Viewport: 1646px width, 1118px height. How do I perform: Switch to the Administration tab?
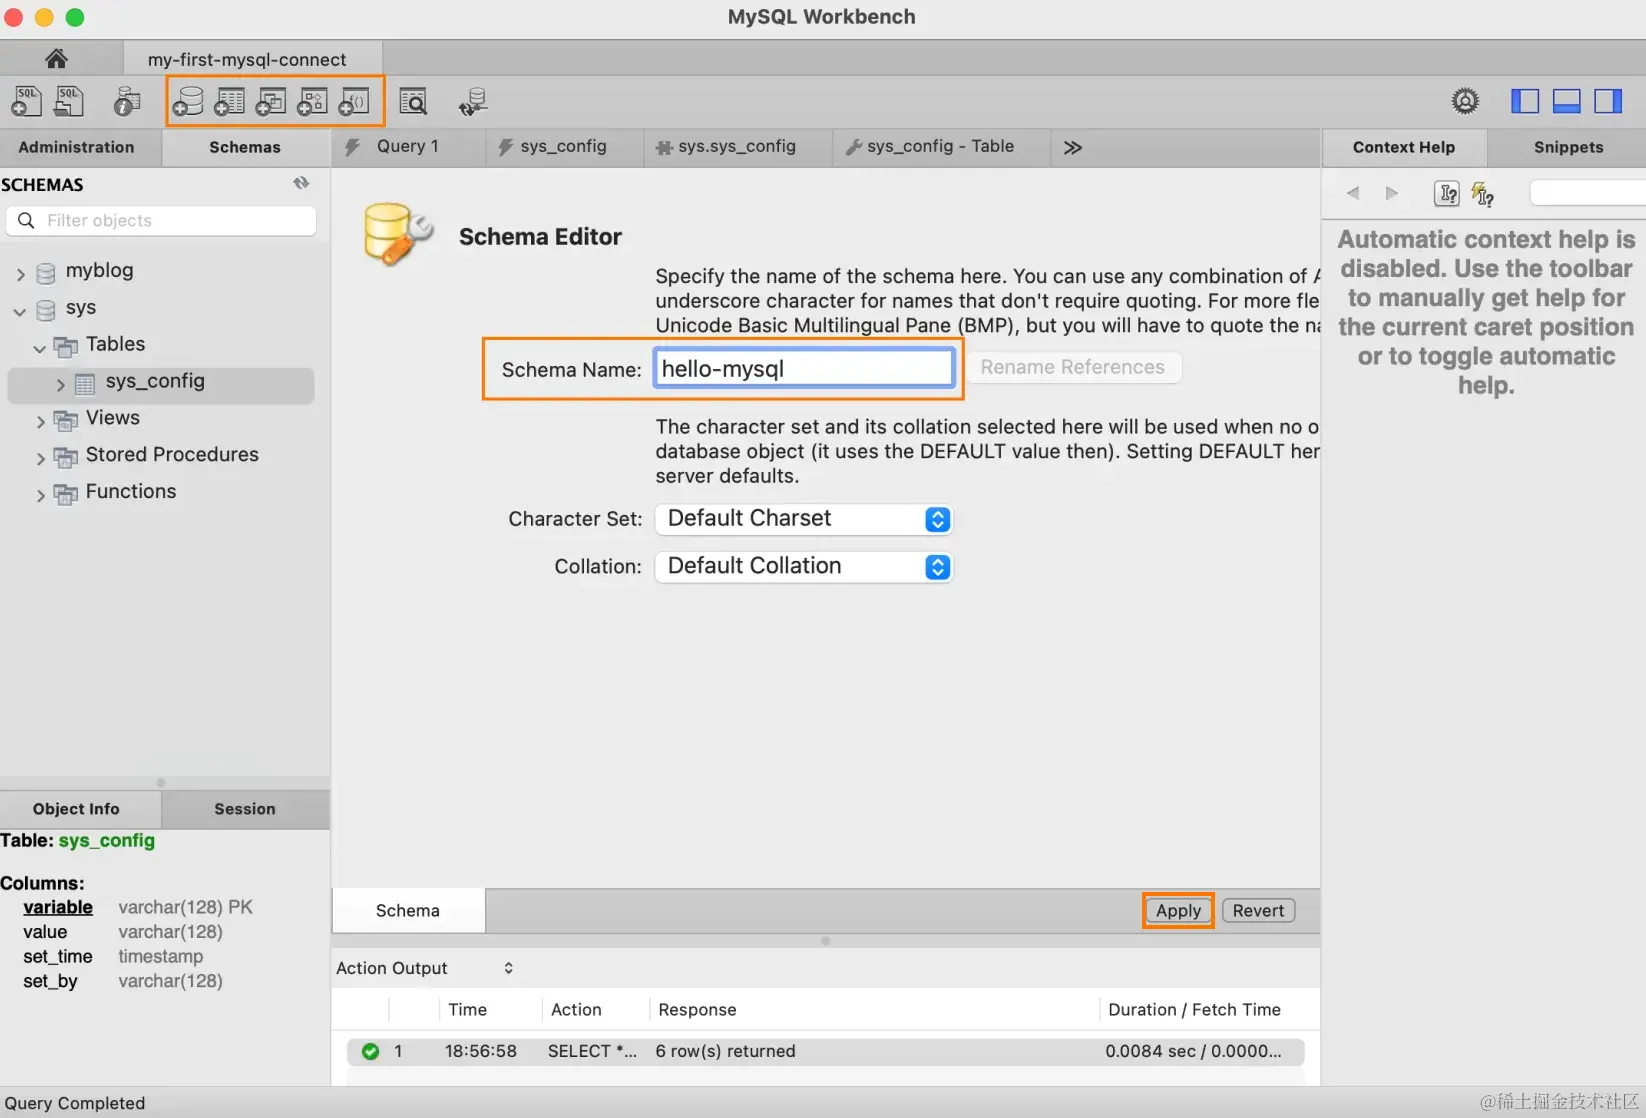click(x=76, y=147)
